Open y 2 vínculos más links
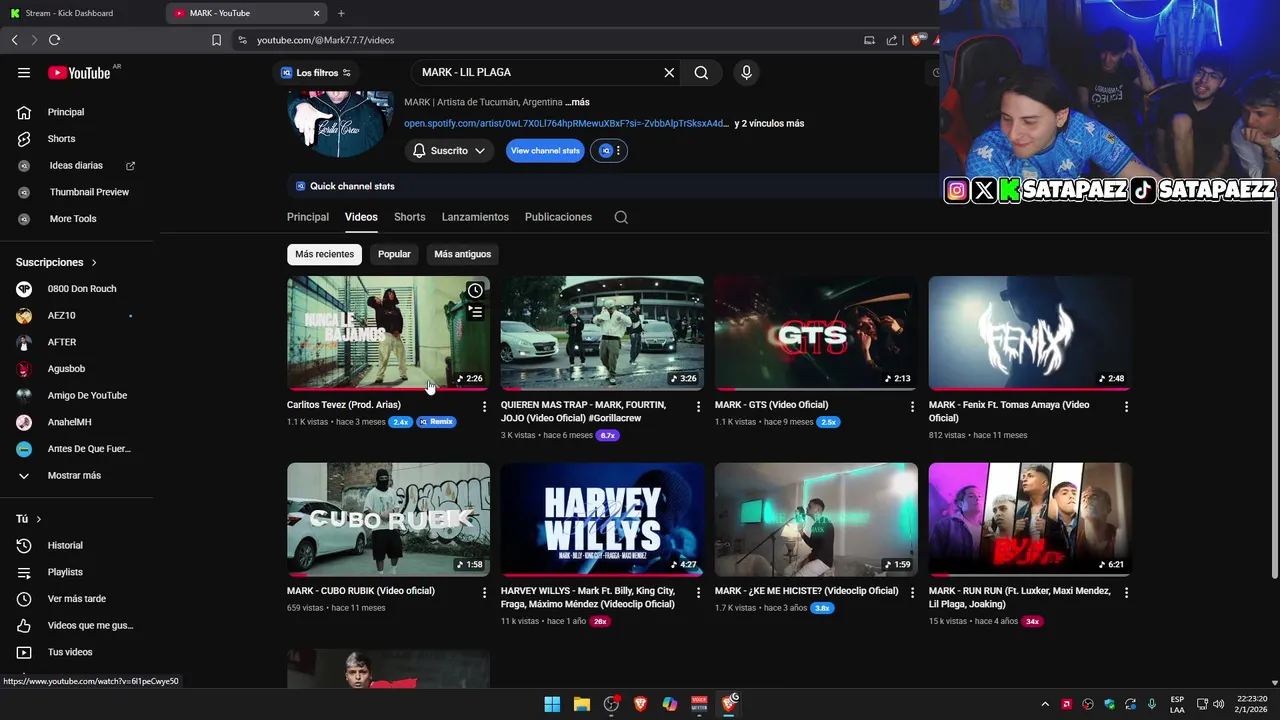This screenshot has width=1280, height=720. pos(769,124)
